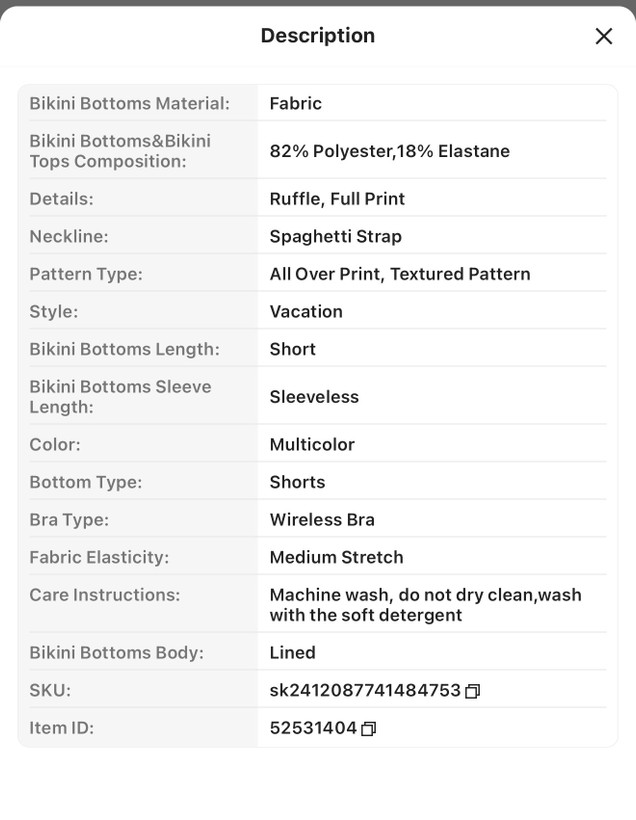The image size is (636, 820).
Task: Click the Lined value for Bikini Bottoms Body
Action: (292, 653)
